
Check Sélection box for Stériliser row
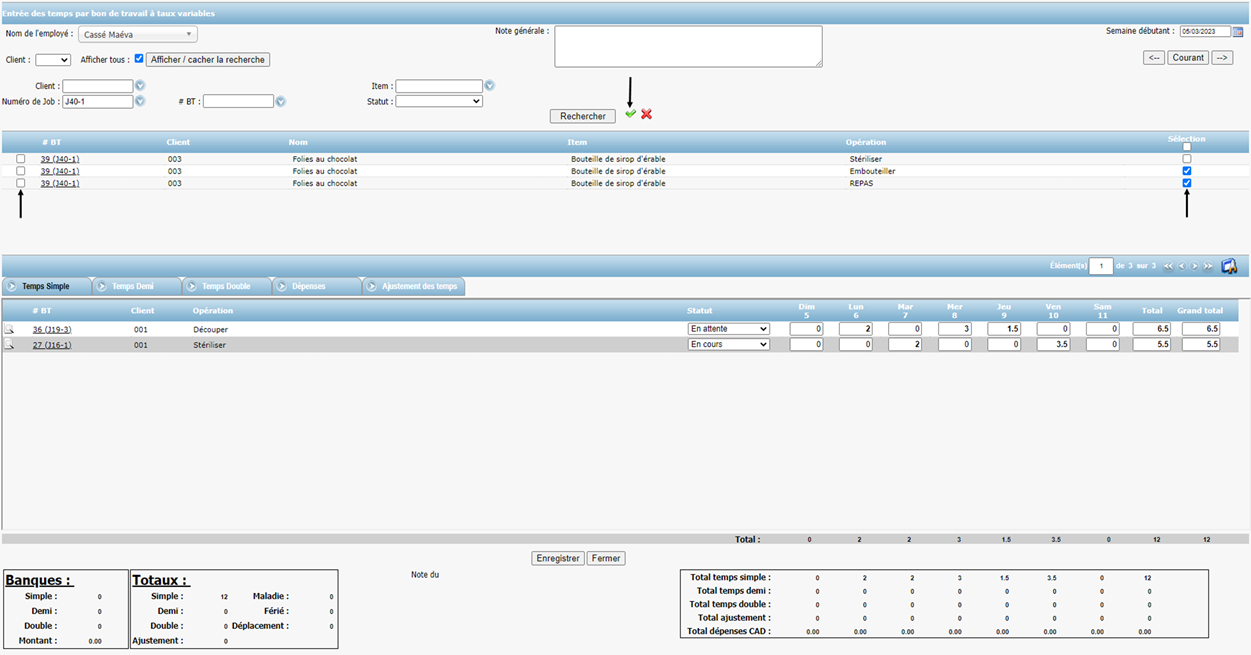(1187, 159)
